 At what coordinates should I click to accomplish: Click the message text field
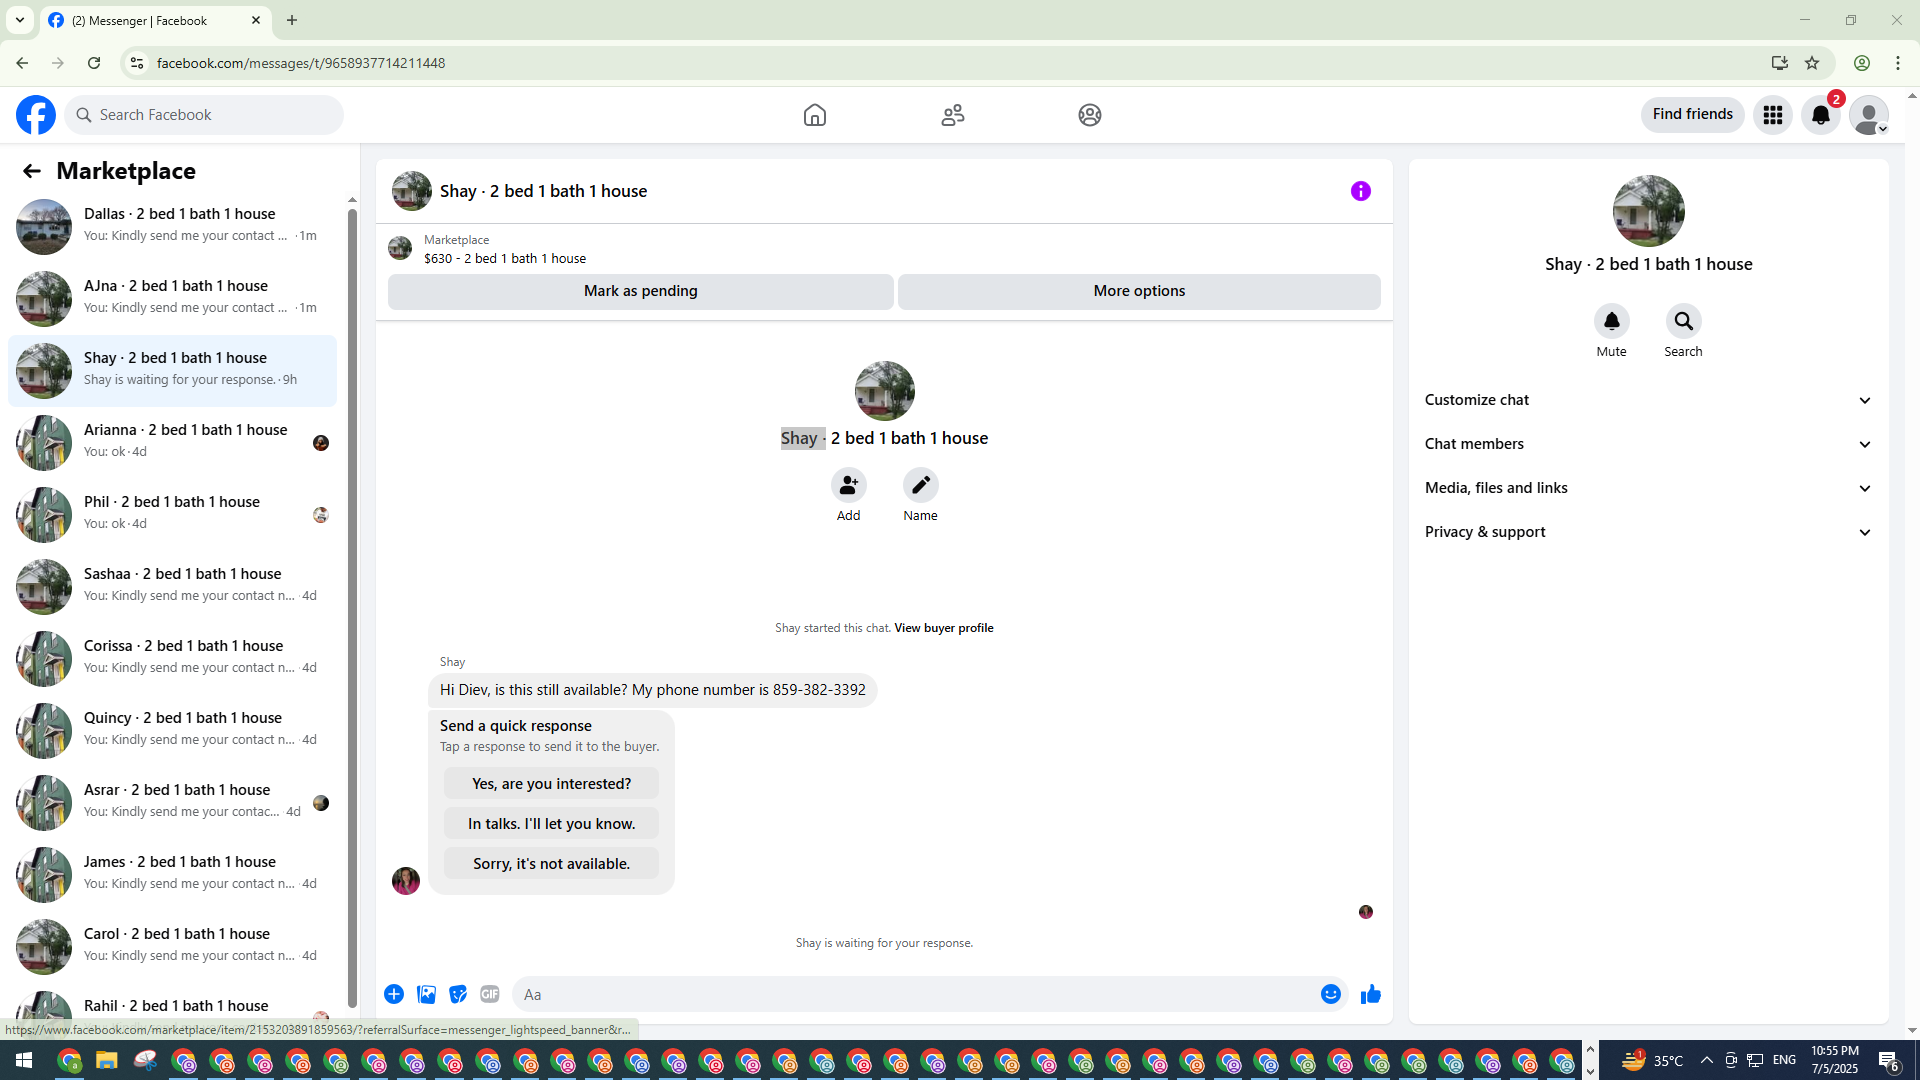pos(915,994)
